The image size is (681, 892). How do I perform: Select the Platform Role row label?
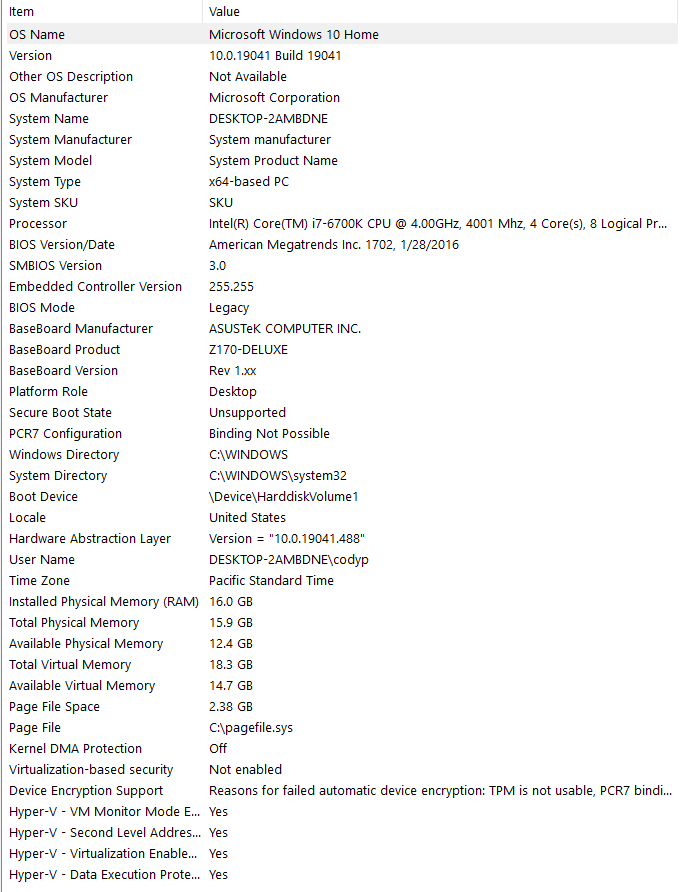tap(48, 392)
